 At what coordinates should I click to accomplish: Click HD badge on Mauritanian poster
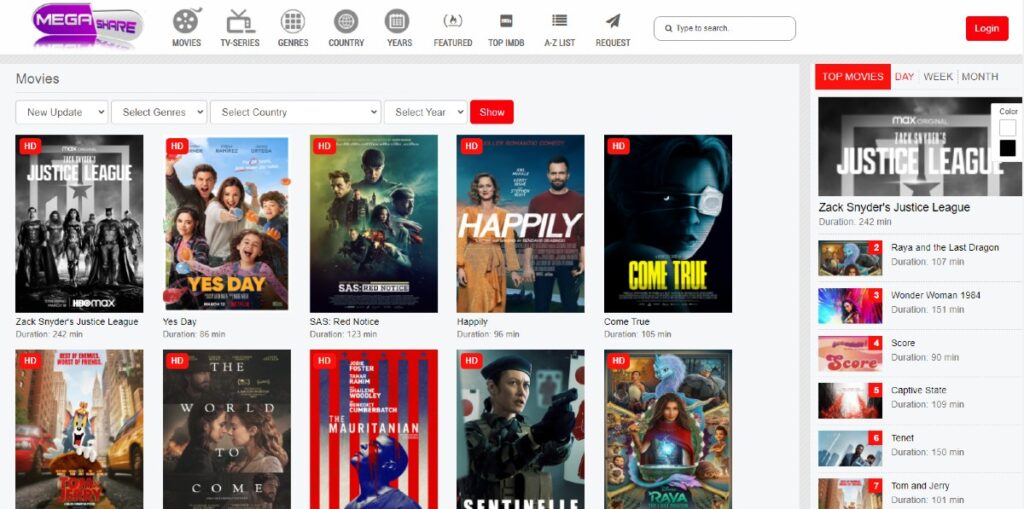coord(325,361)
